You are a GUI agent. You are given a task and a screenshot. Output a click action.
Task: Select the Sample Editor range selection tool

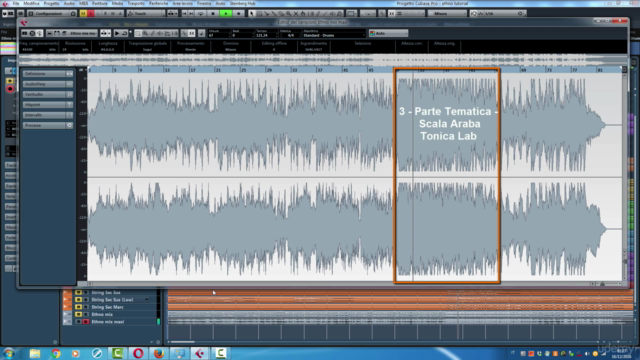[x=138, y=33]
